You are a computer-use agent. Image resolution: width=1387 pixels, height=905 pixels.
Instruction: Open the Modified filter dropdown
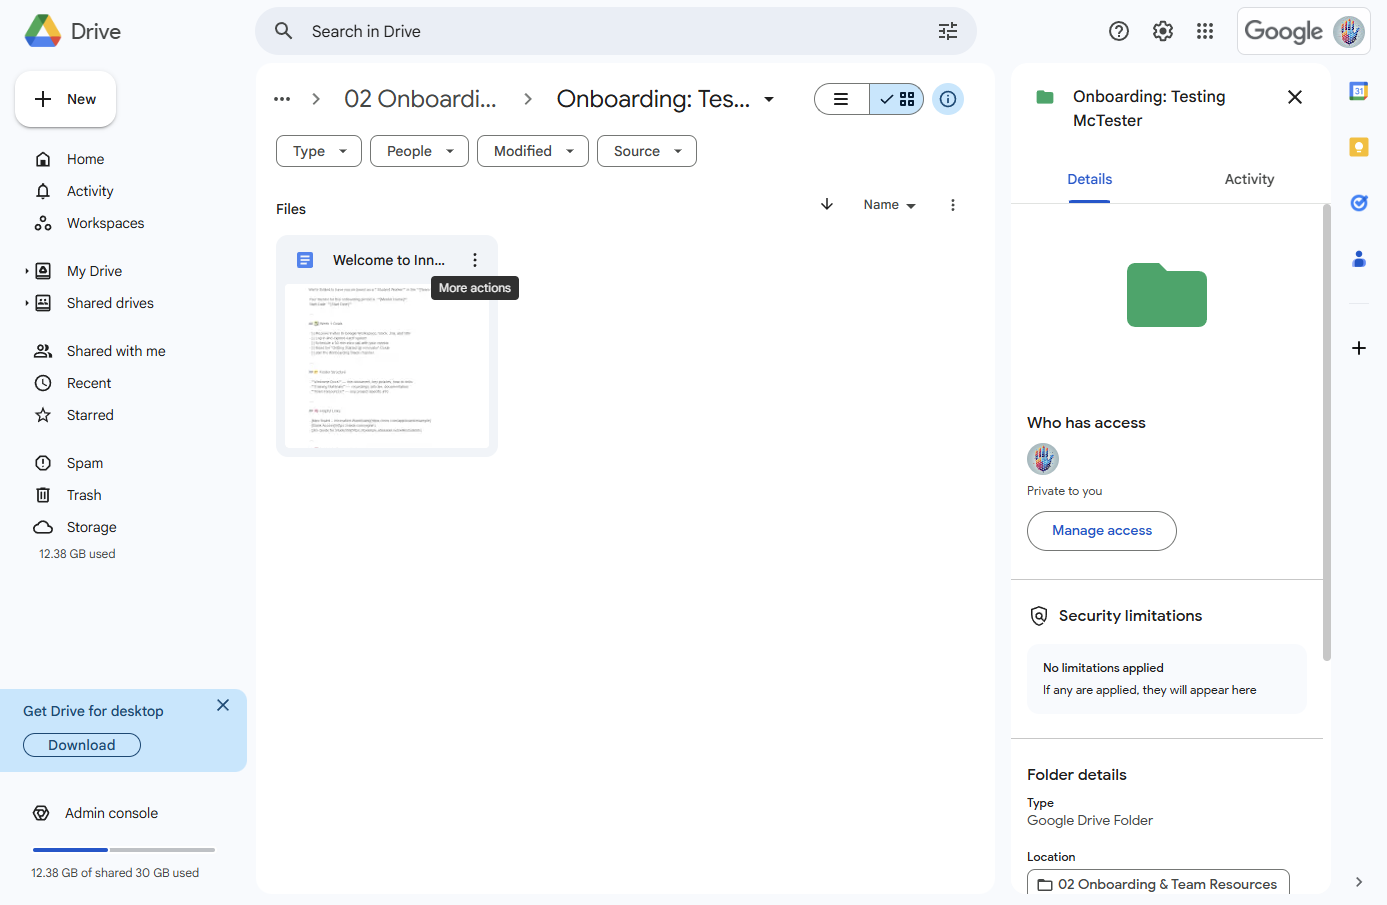532,150
